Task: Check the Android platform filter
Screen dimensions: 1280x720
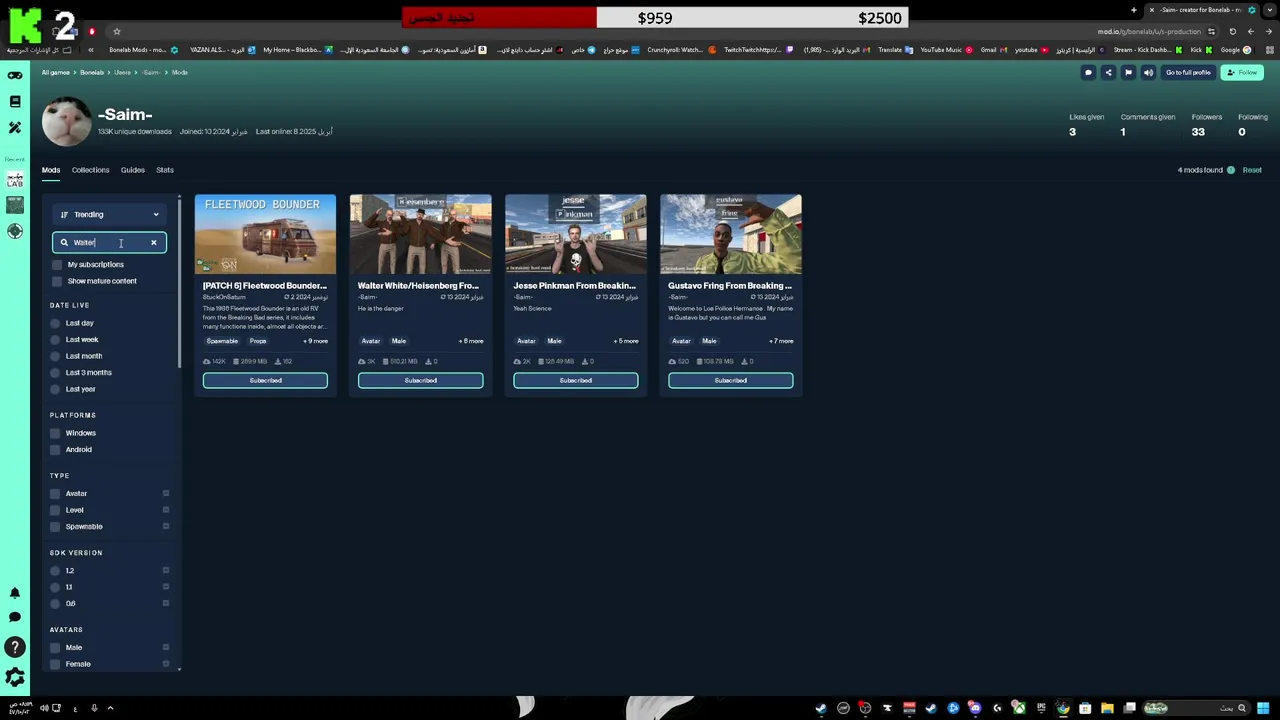Action: tap(55, 449)
